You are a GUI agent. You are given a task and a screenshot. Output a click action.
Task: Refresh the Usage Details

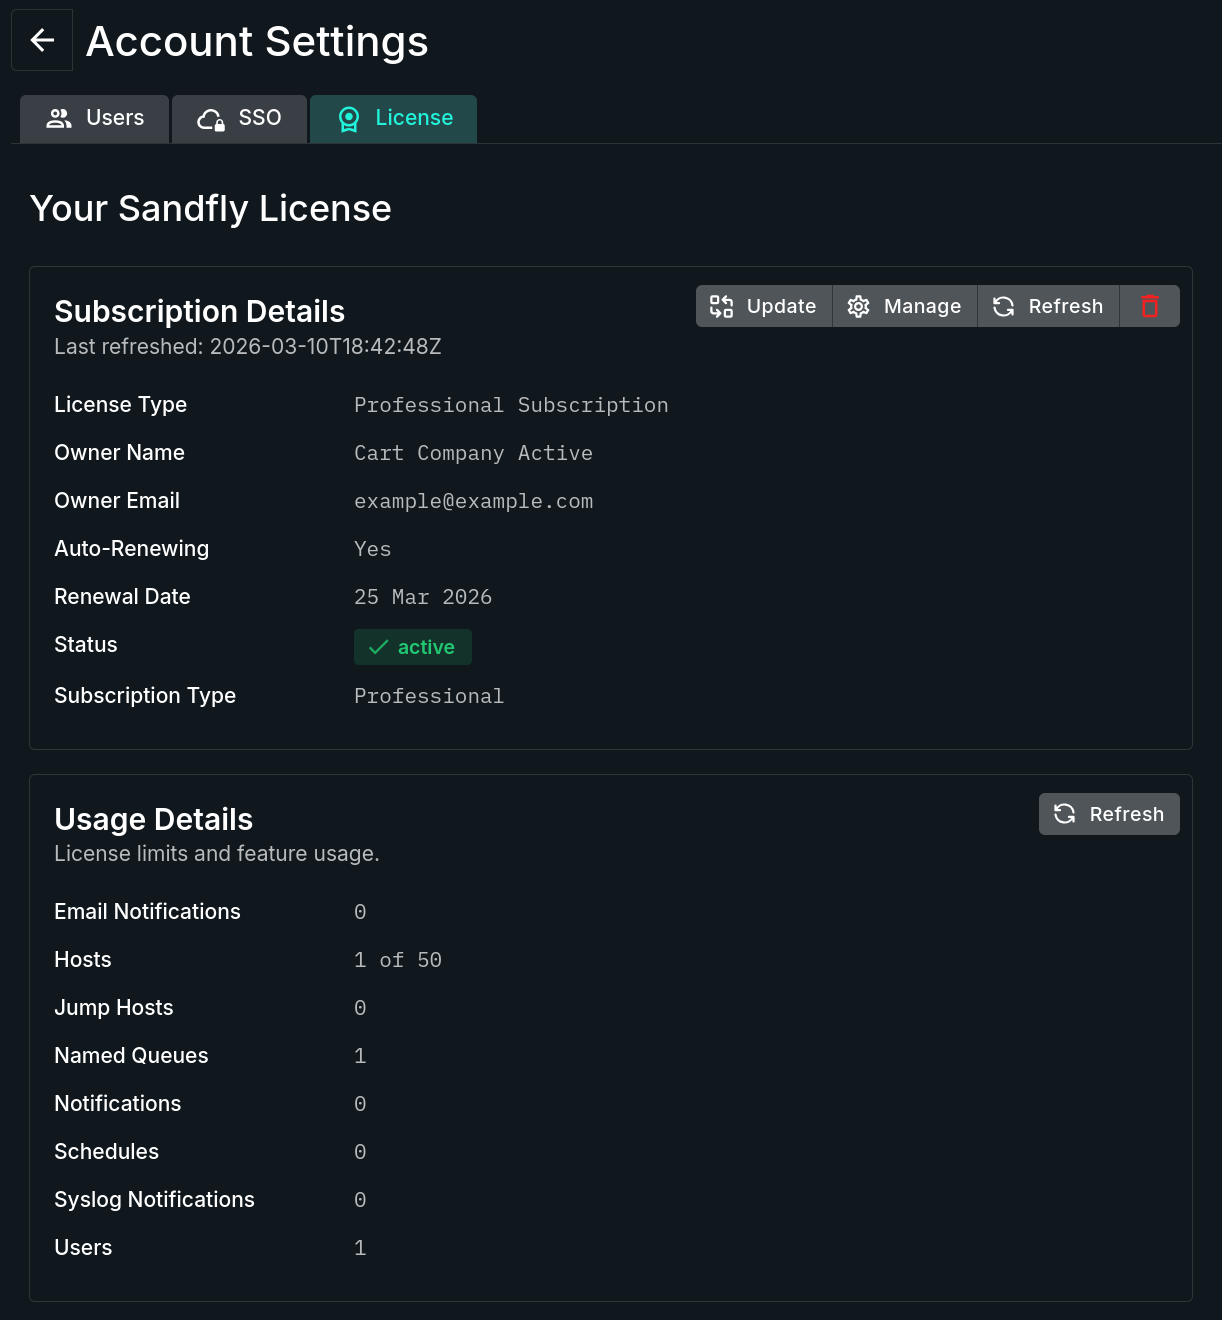1109,814
